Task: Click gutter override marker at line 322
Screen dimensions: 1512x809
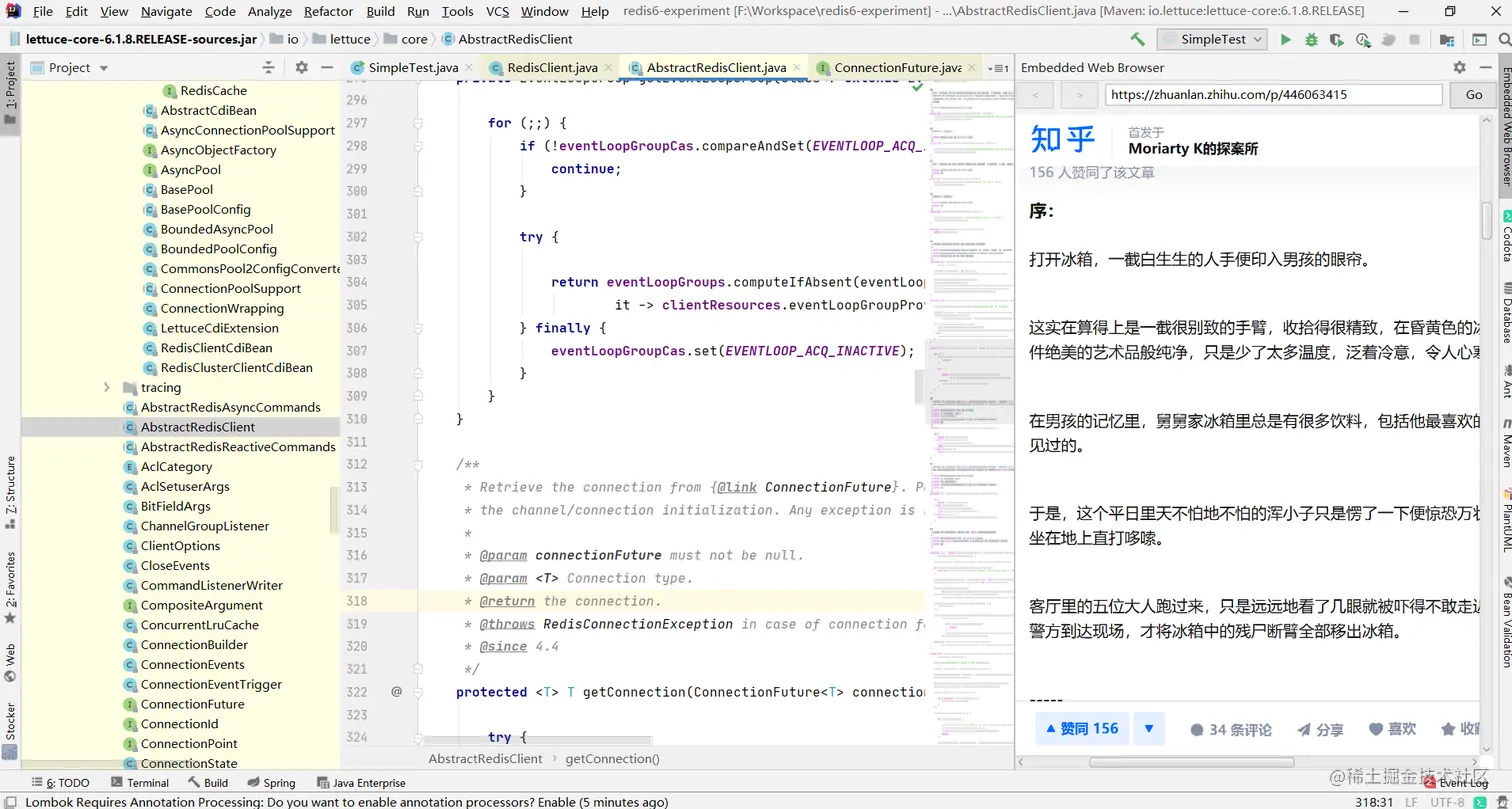Action: (x=396, y=691)
